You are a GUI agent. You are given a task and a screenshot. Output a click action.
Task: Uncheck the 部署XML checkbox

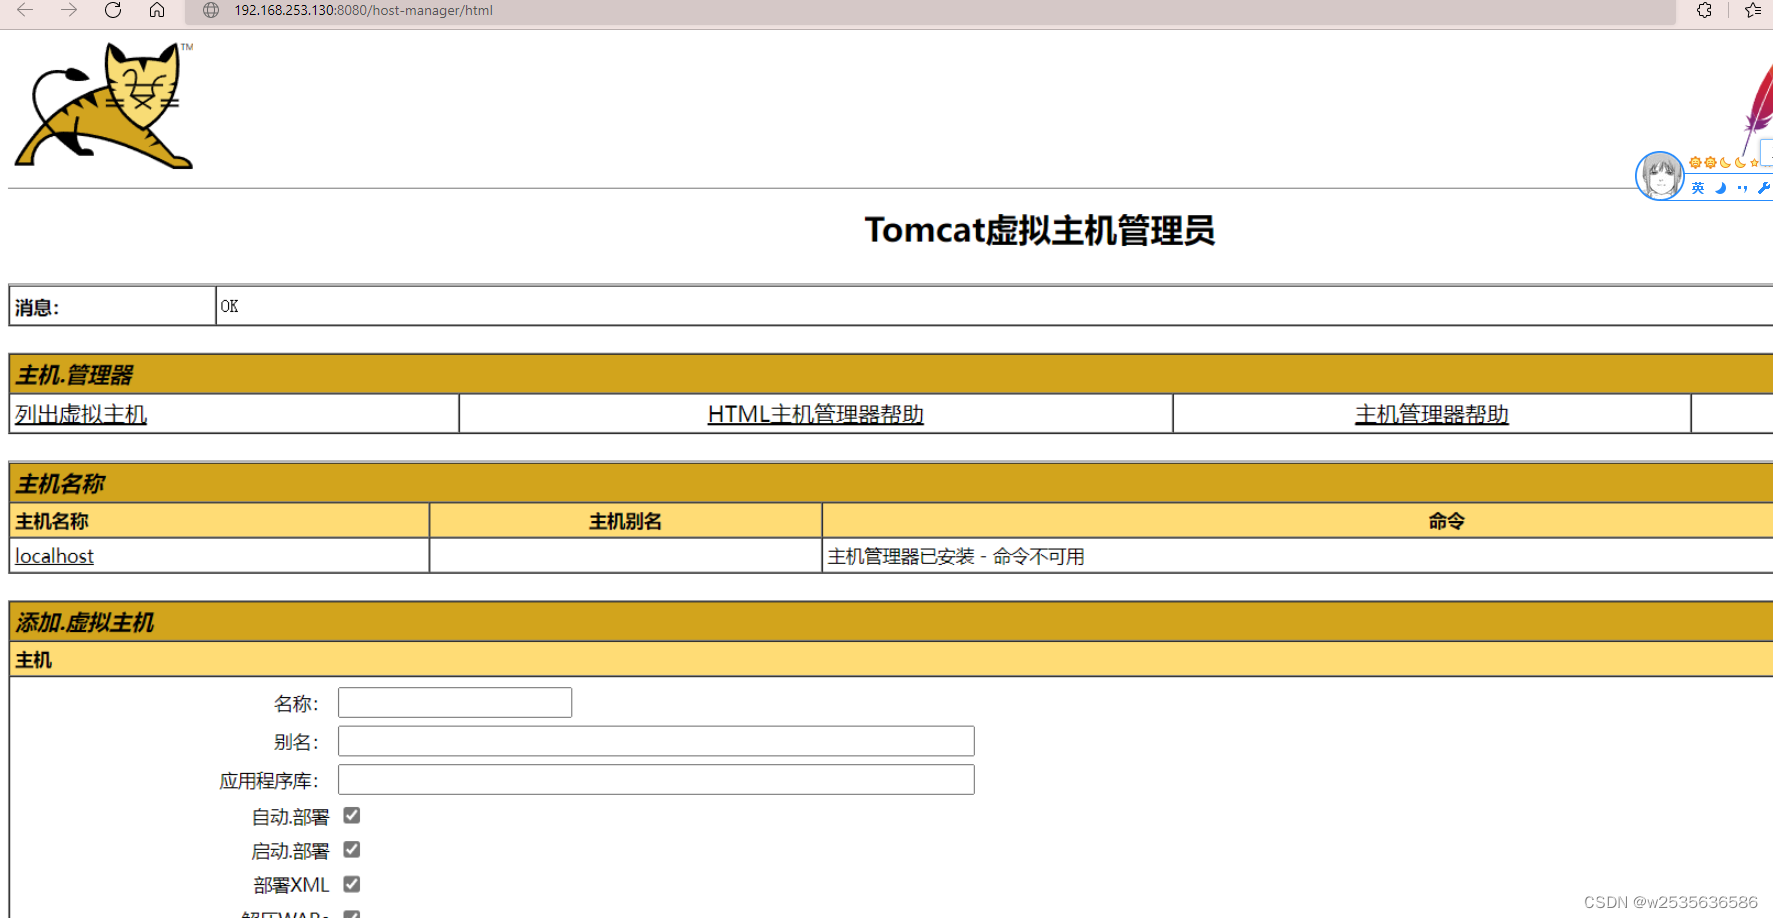(x=352, y=884)
